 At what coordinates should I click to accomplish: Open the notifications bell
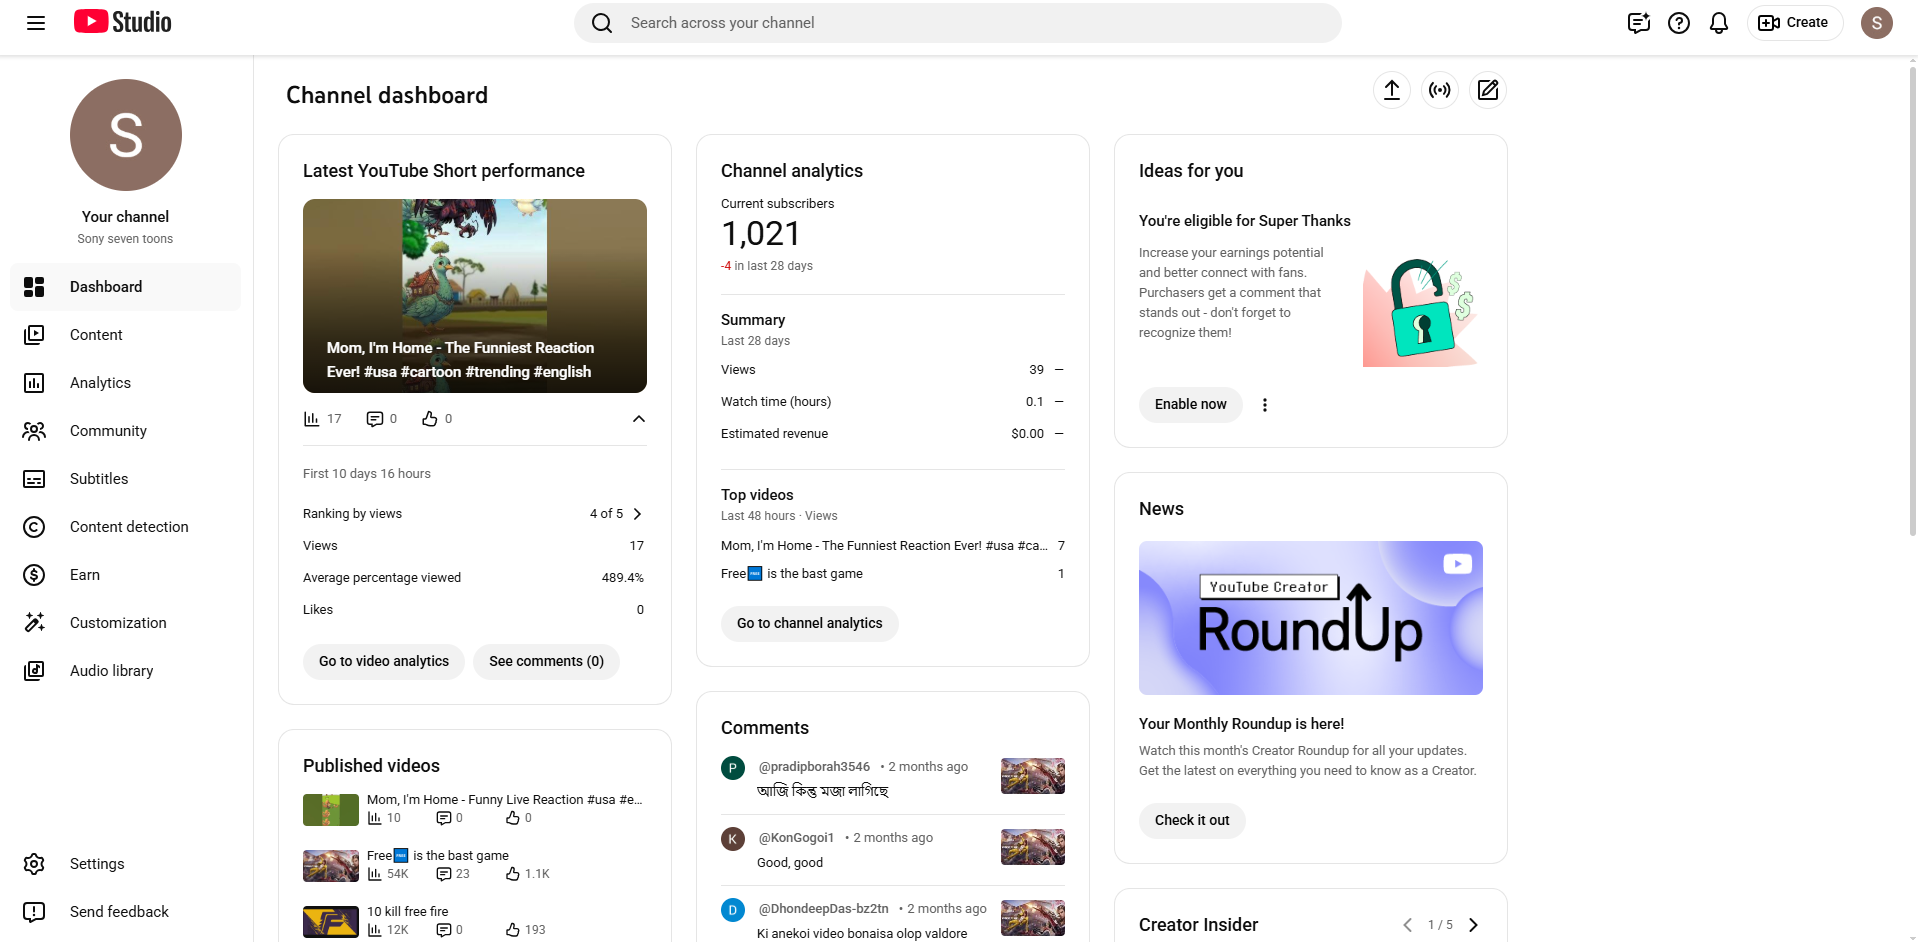(1718, 23)
